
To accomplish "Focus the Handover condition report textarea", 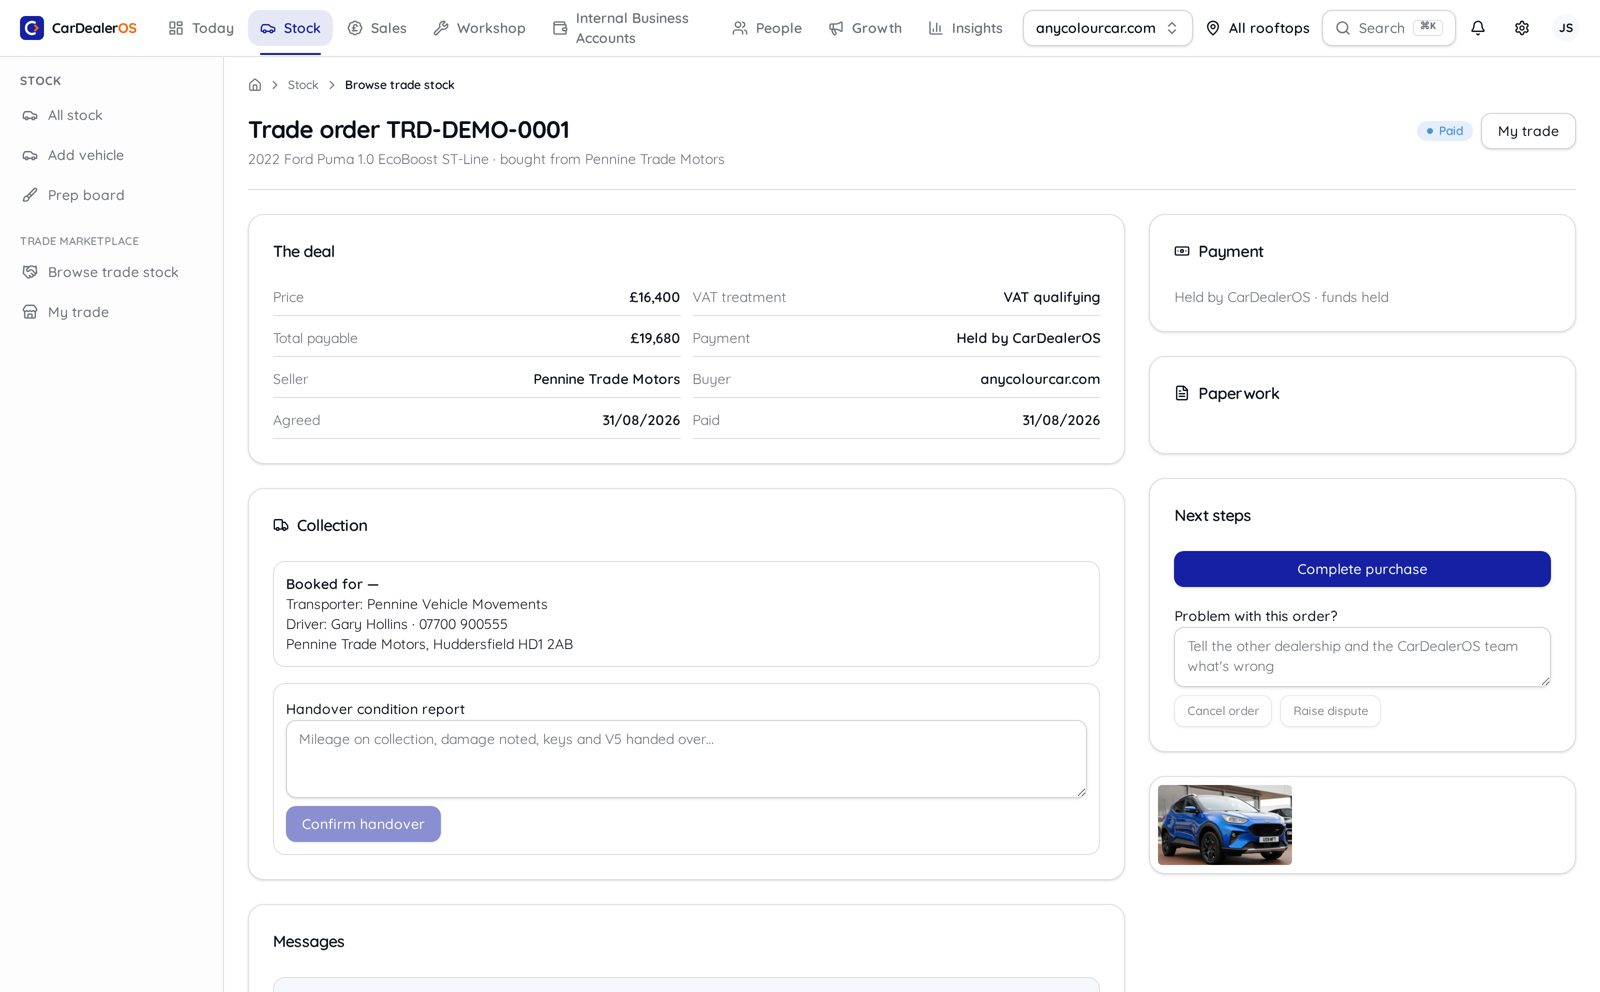I will (x=686, y=759).
